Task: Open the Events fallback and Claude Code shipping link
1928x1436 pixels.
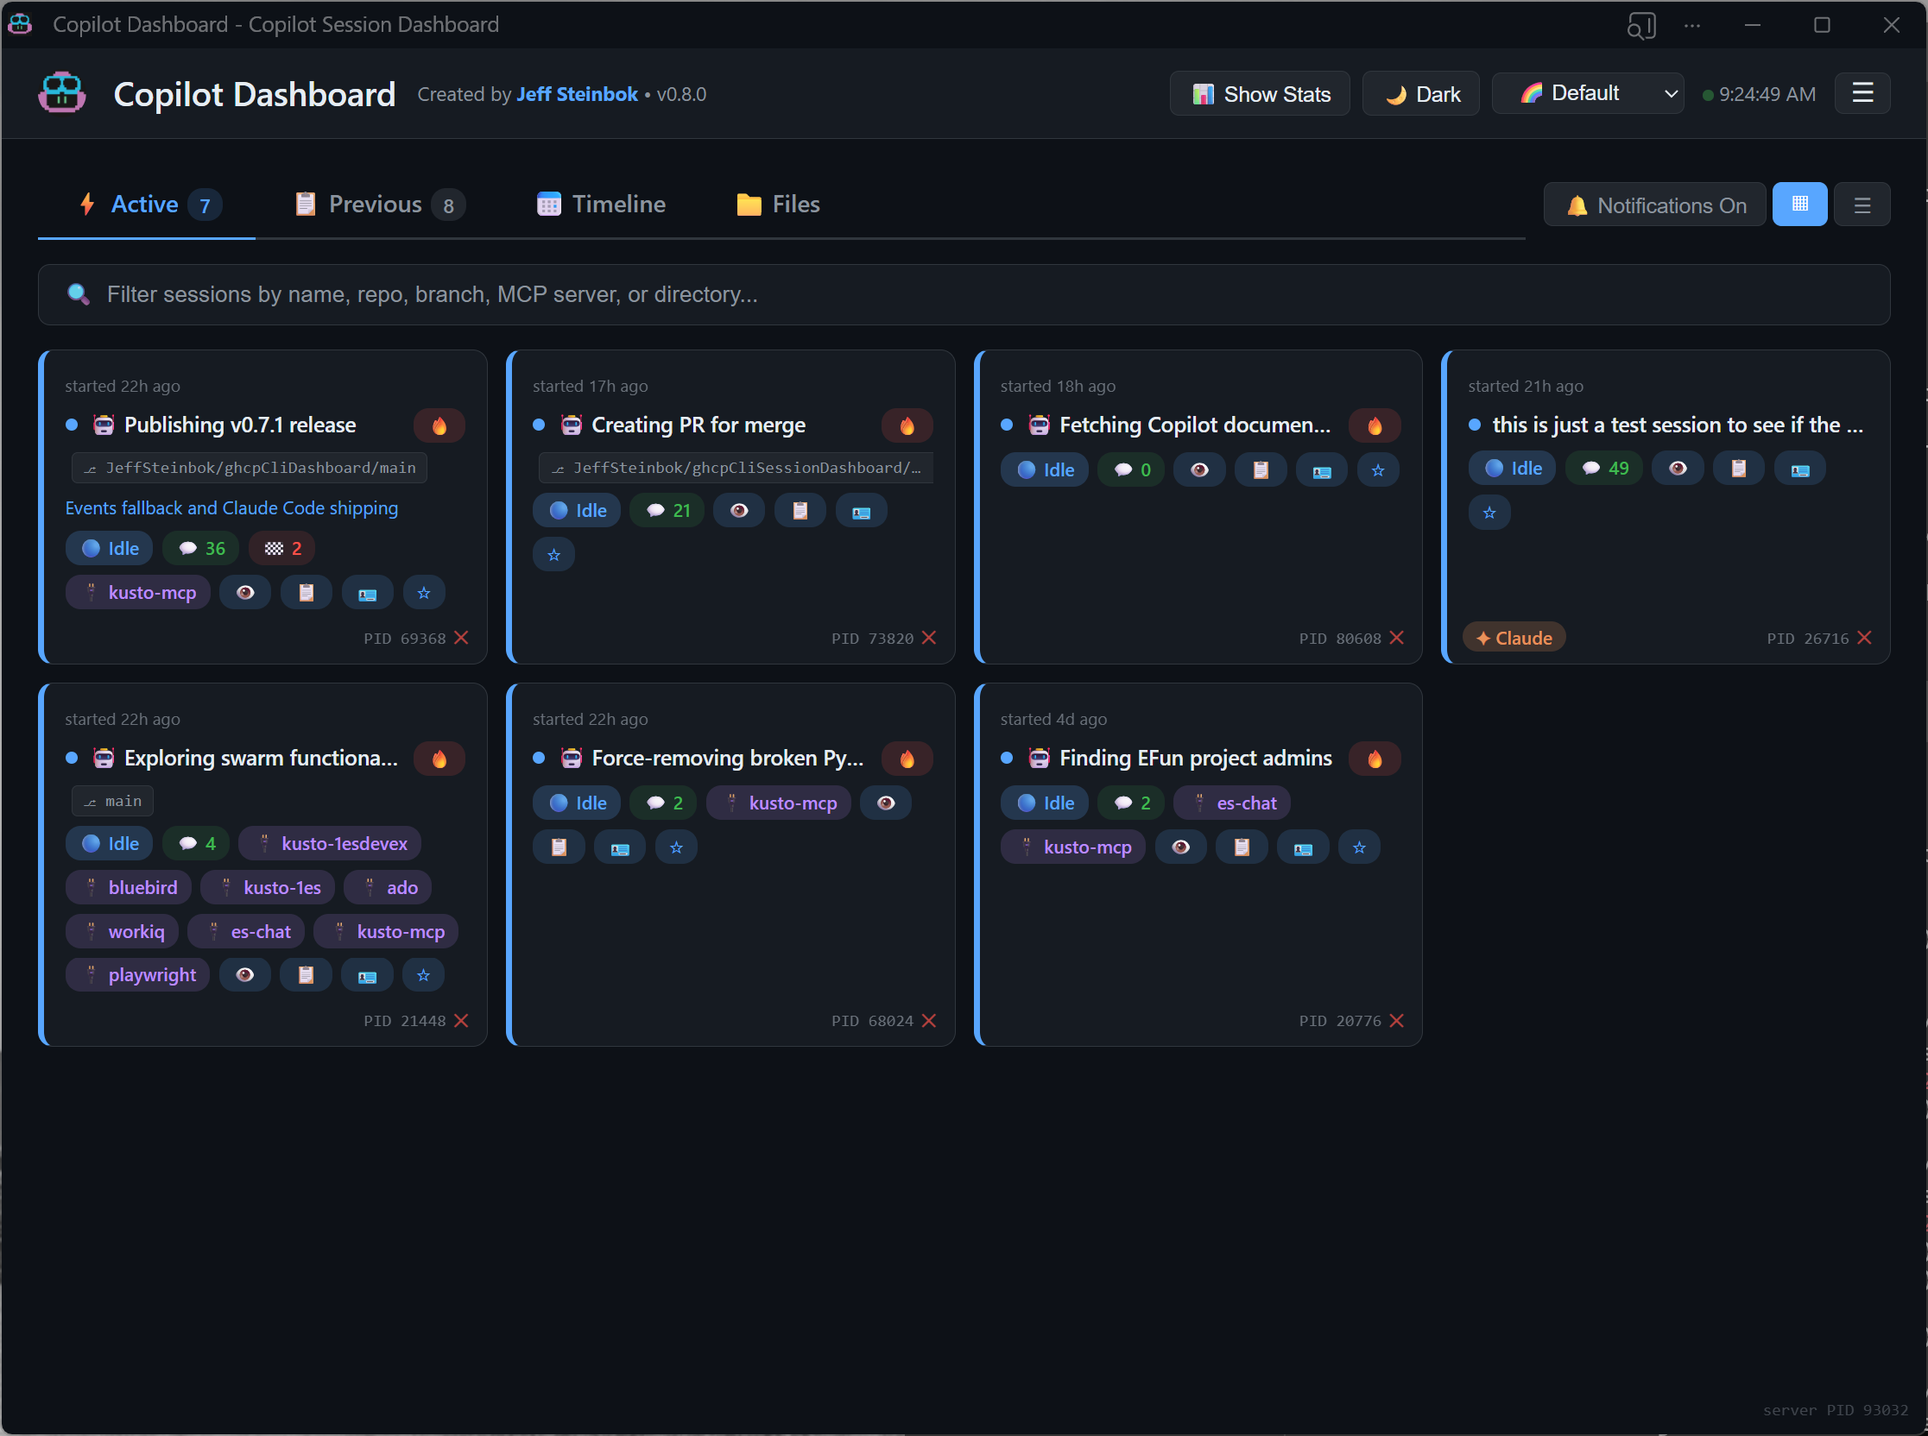Action: click(231, 508)
